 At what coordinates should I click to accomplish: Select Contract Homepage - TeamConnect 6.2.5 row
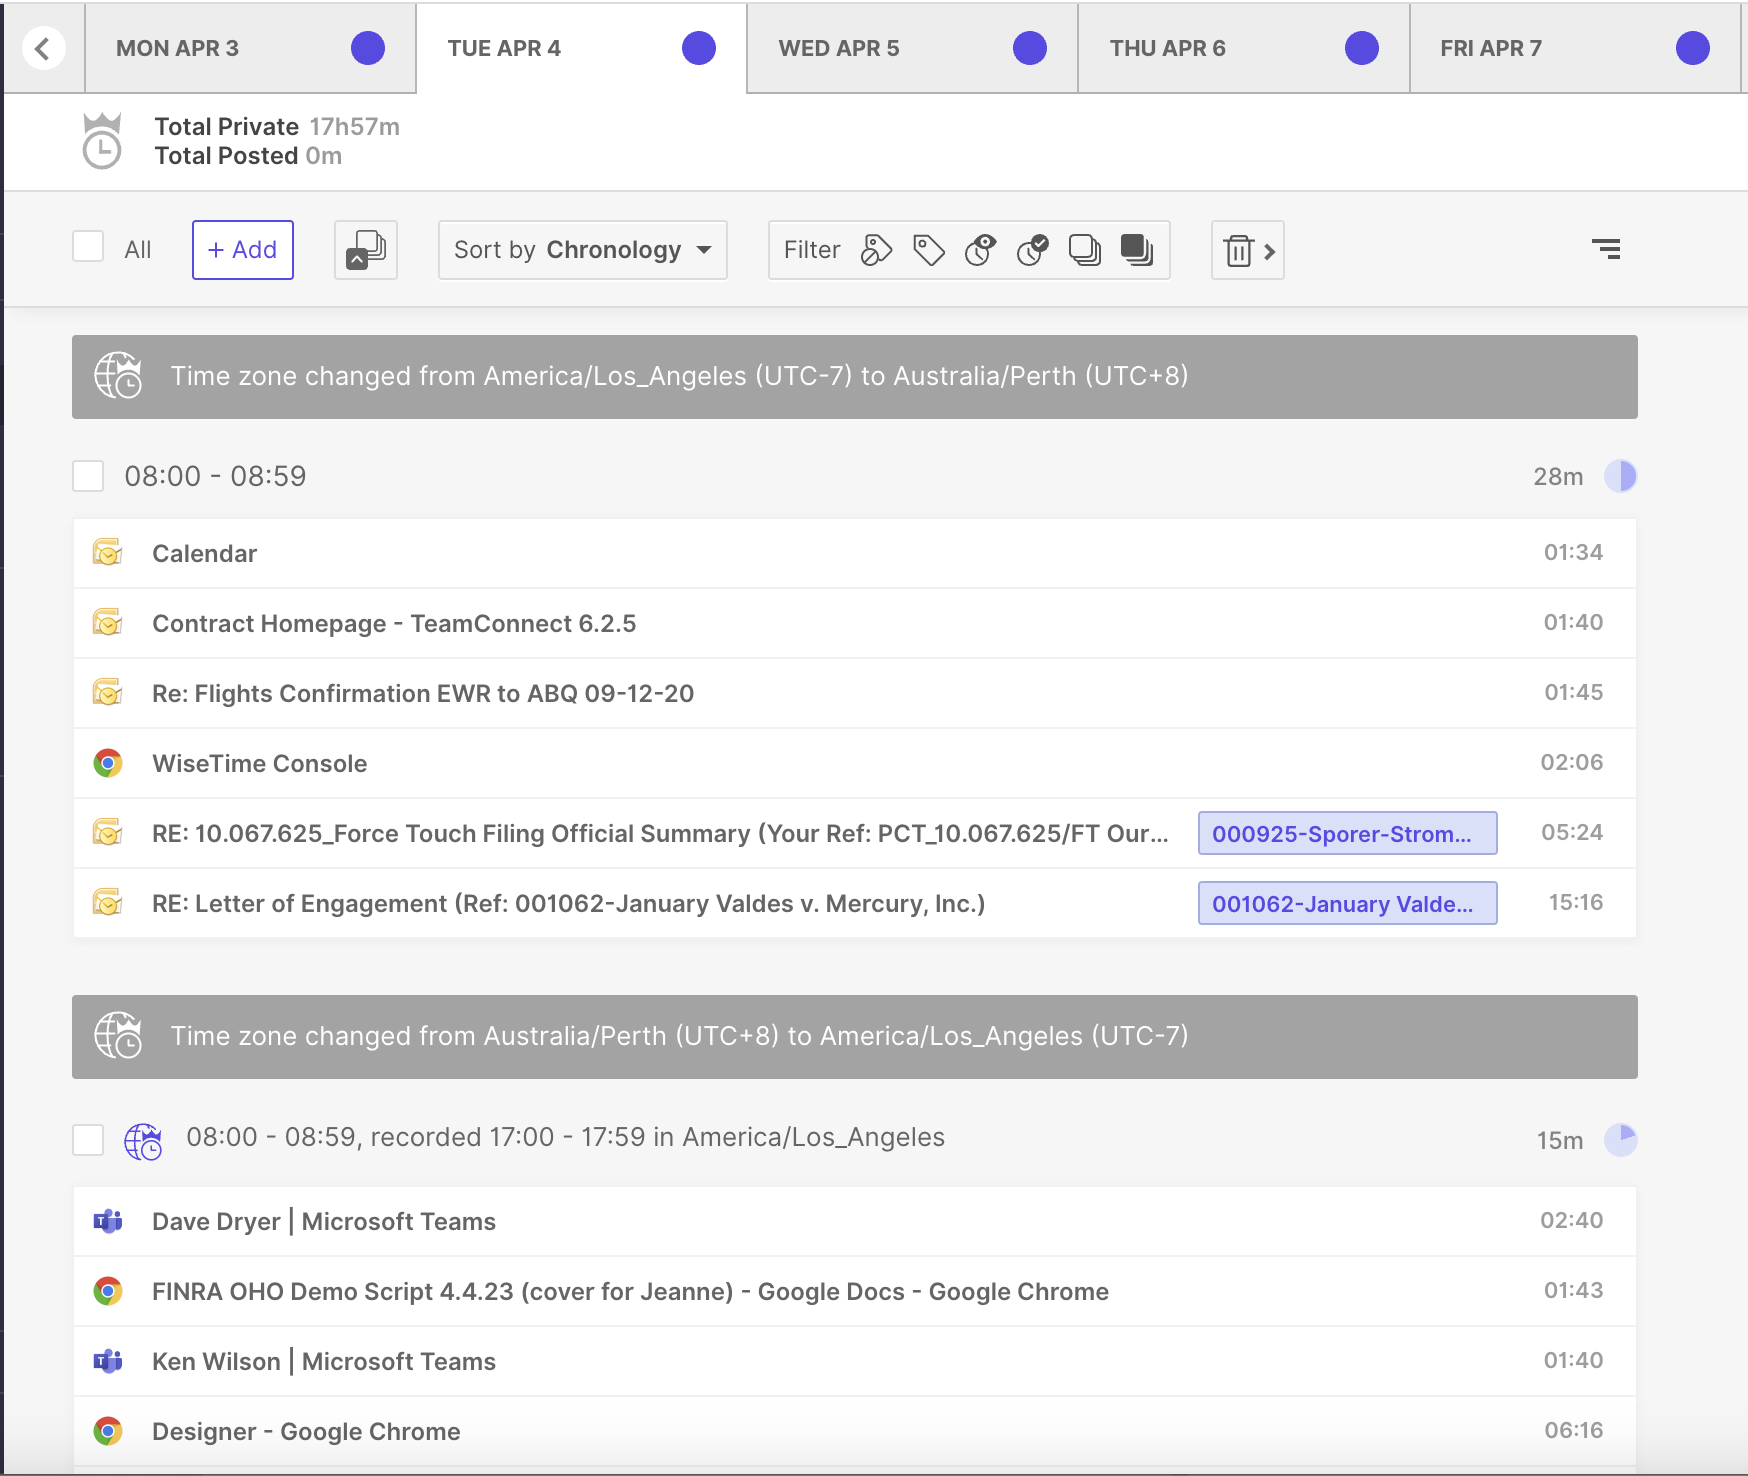[855, 623]
